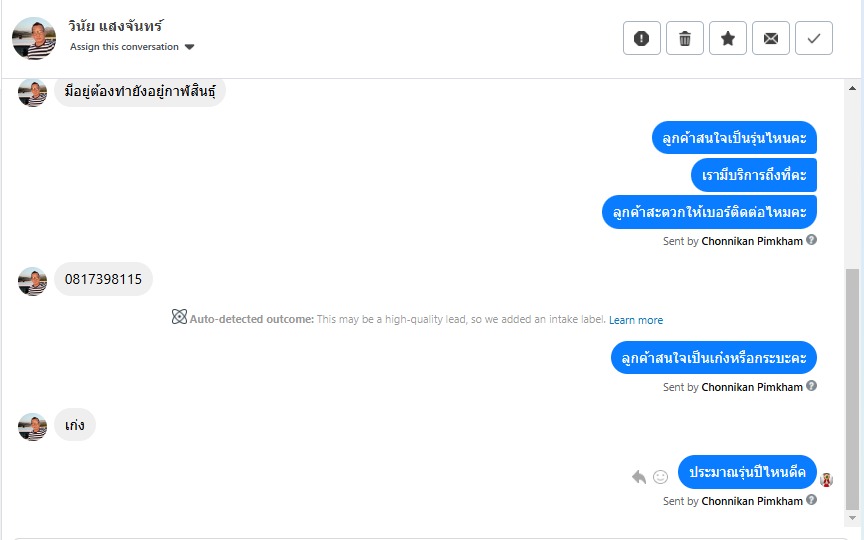Open the header profile picture
This screenshot has height=540, width=864.
click(34, 38)
